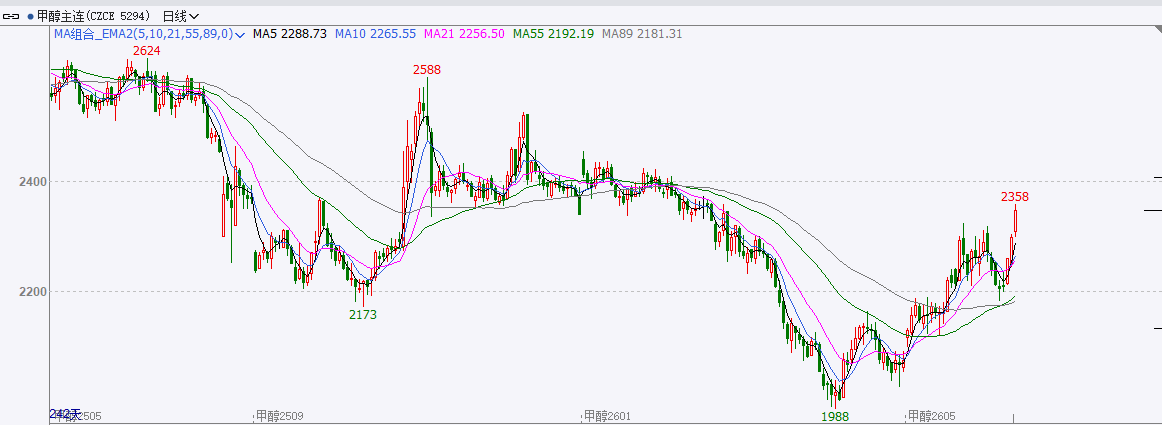The width and height of the screenshot is (1162, 425).
Task: Select the MA10 2265.55 legend value
Action: pos(375,34)
